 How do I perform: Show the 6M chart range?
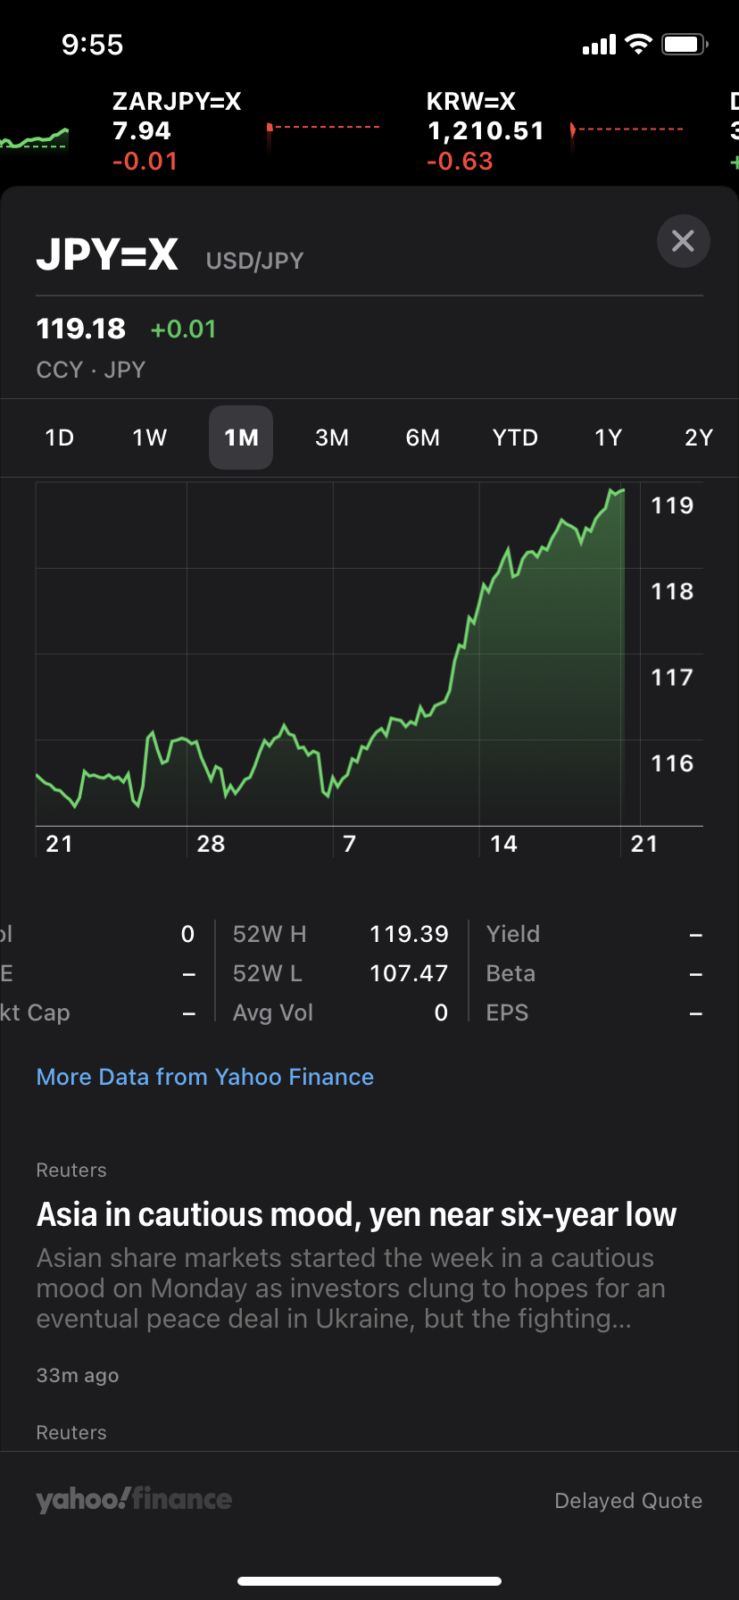point(423,438)
